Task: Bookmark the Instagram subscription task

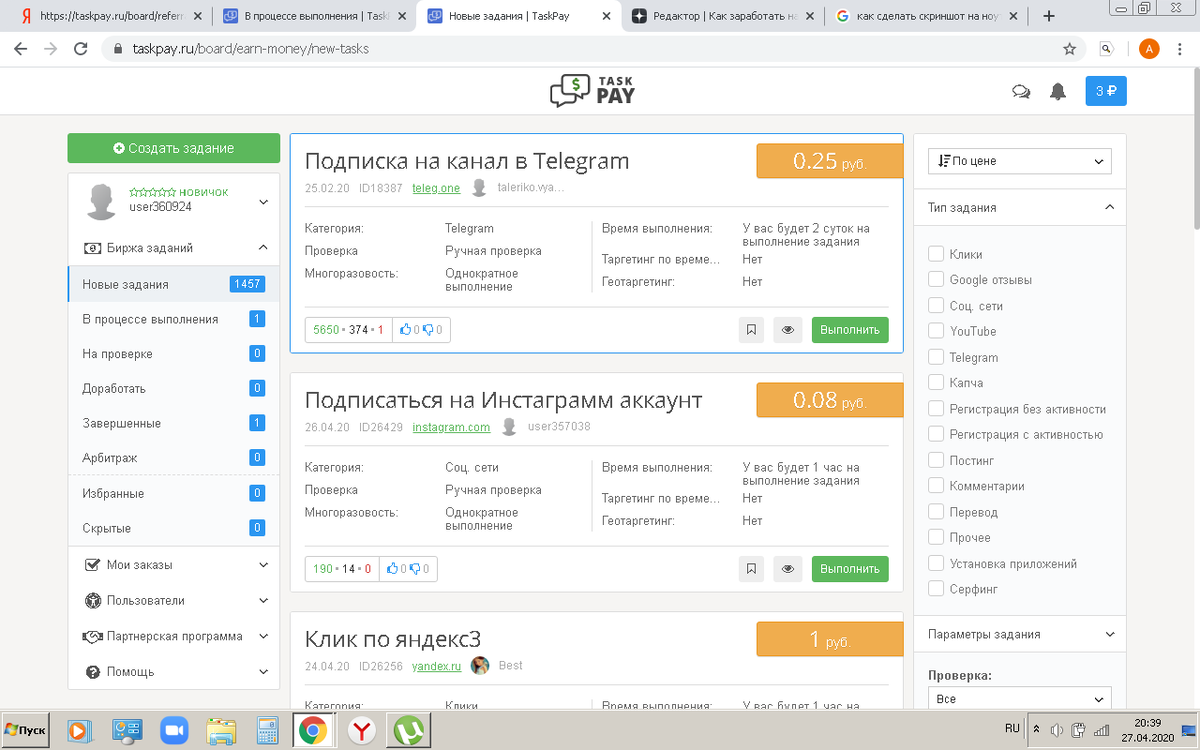Action: coord(751,569)
